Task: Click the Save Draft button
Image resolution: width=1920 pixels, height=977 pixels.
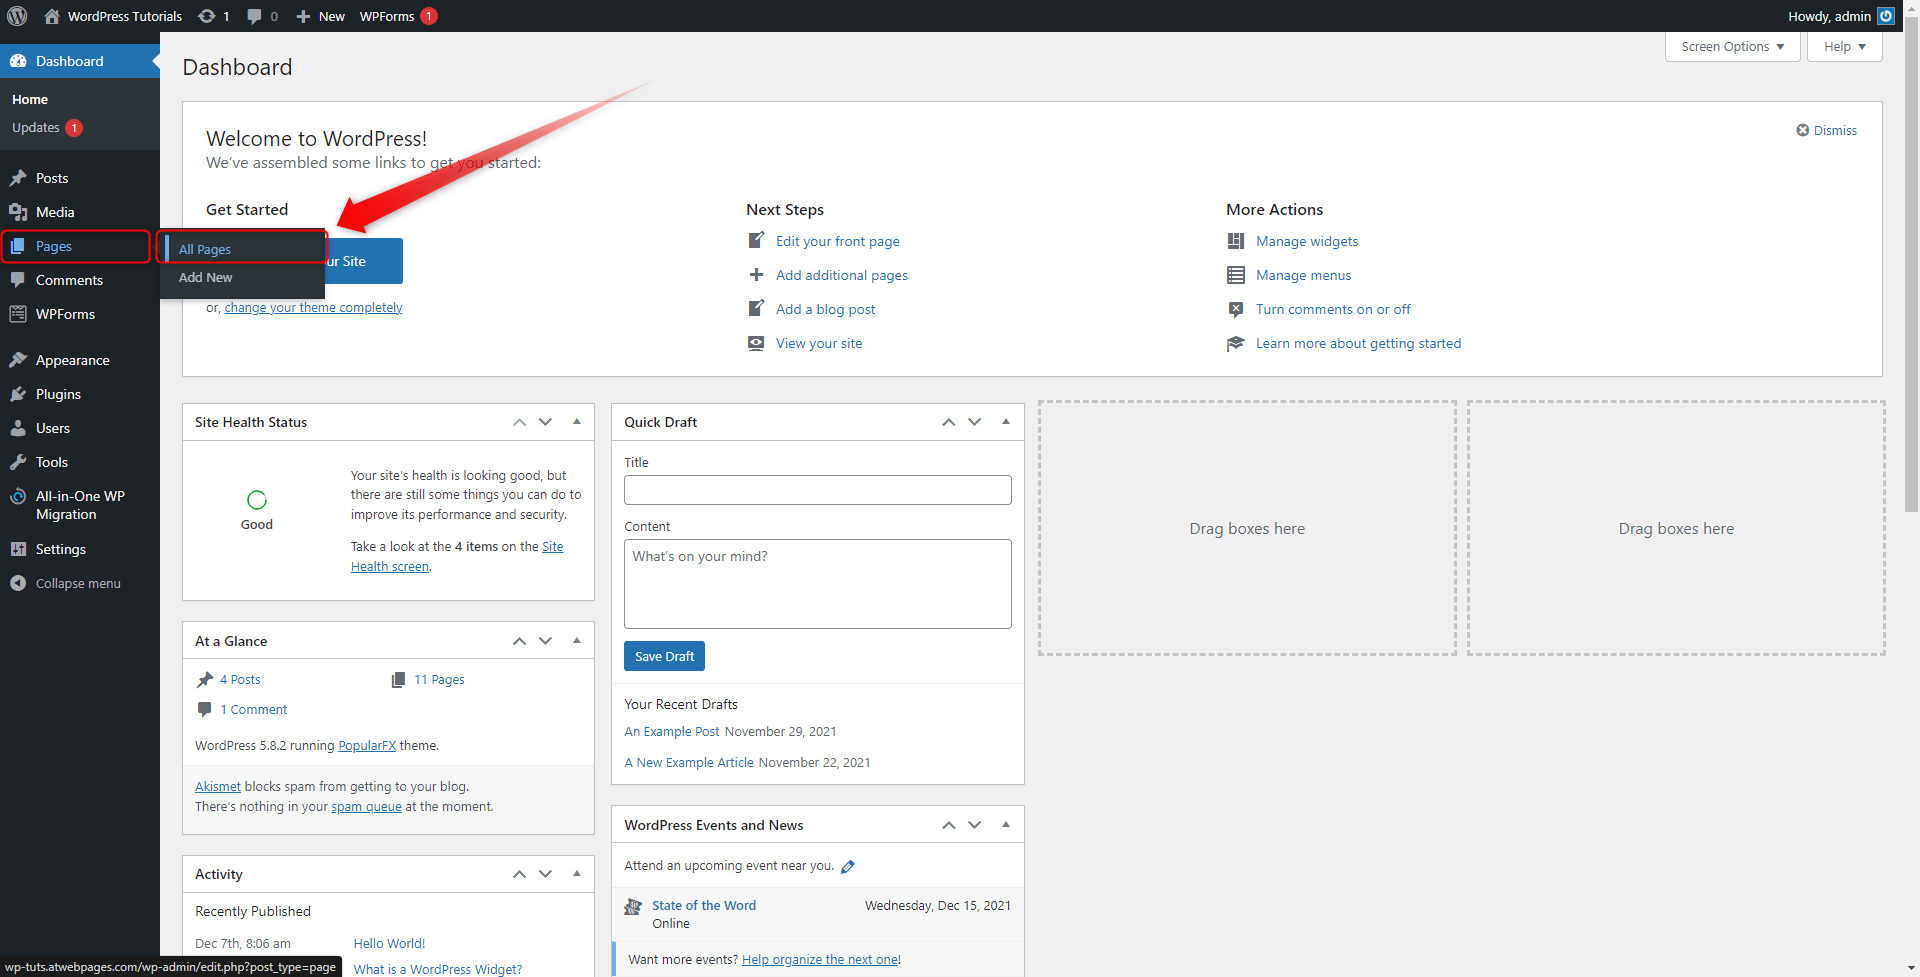Action: (x=664, y=656)
